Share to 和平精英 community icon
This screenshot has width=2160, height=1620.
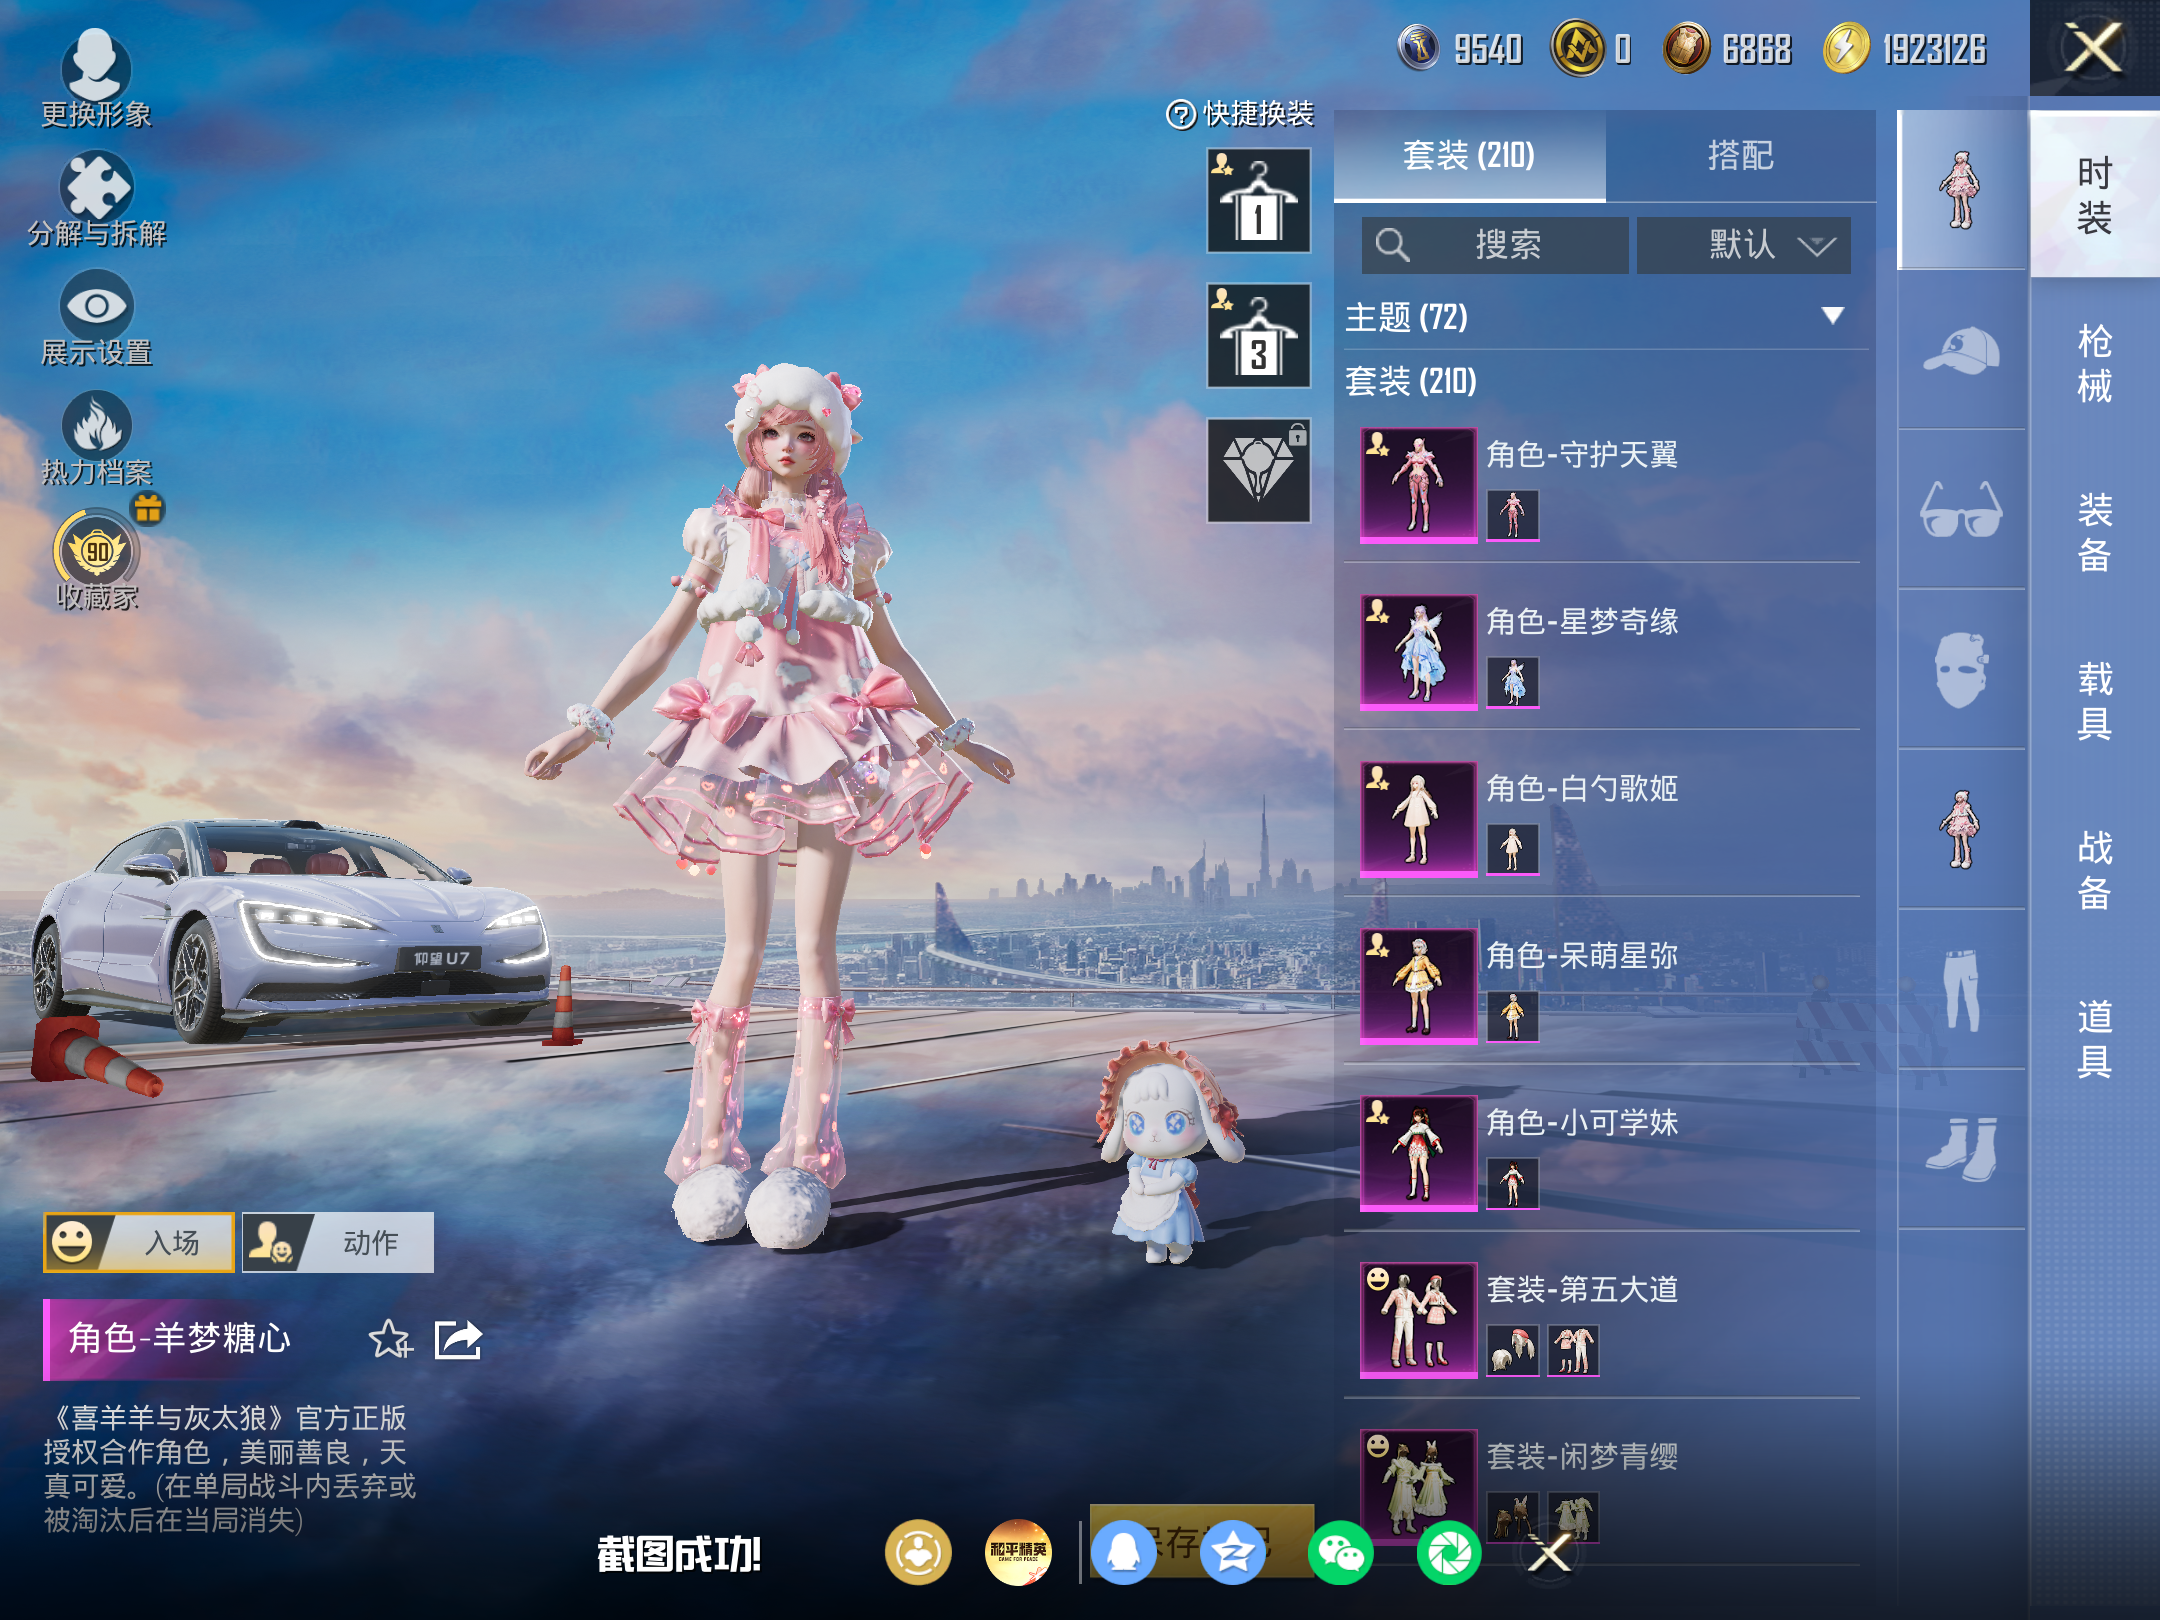(1018, 1553)
